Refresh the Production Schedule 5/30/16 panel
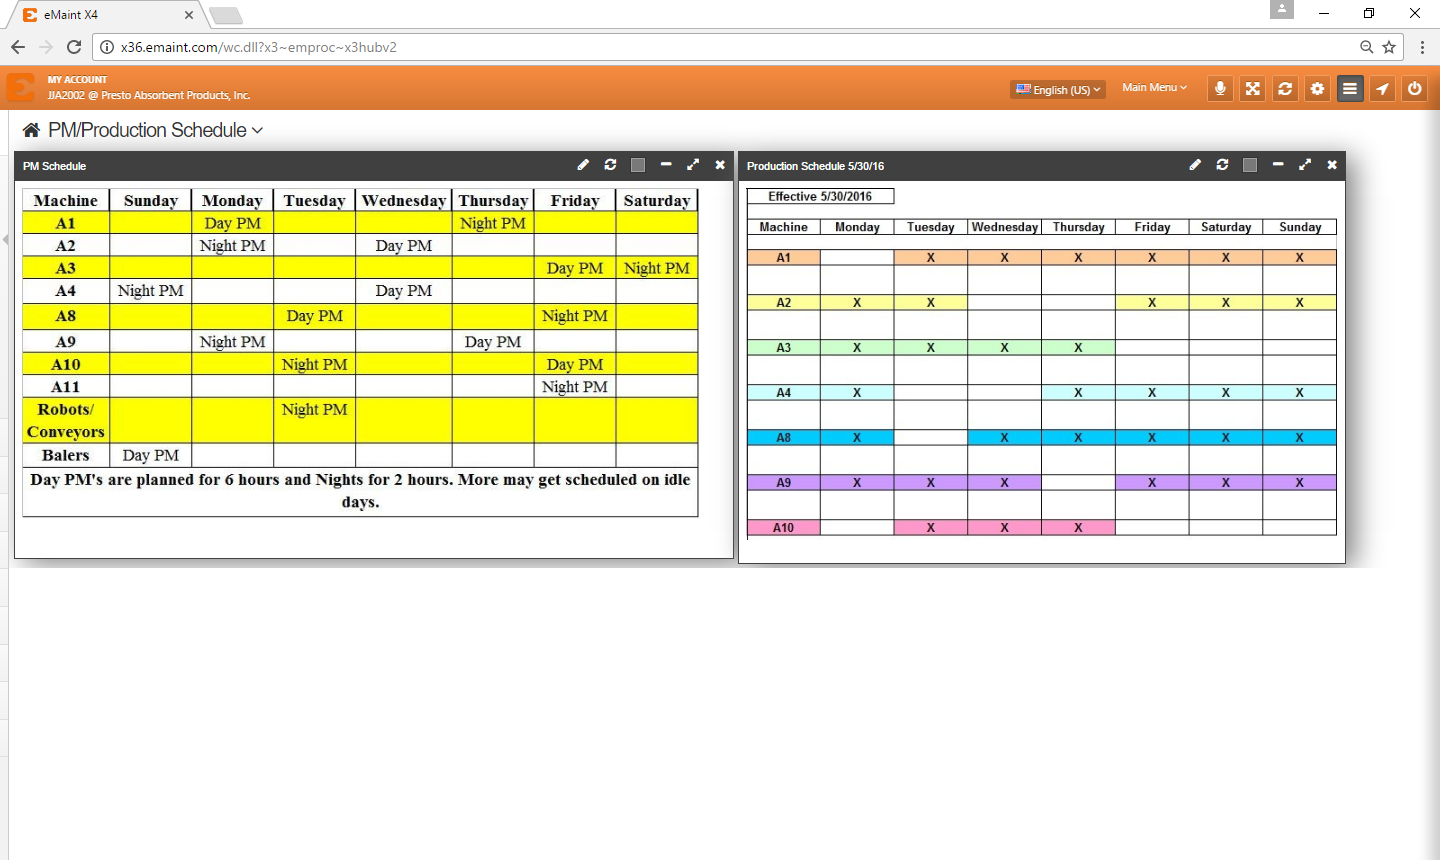Screen dimensions: 1440x860 pos(1222,165)
